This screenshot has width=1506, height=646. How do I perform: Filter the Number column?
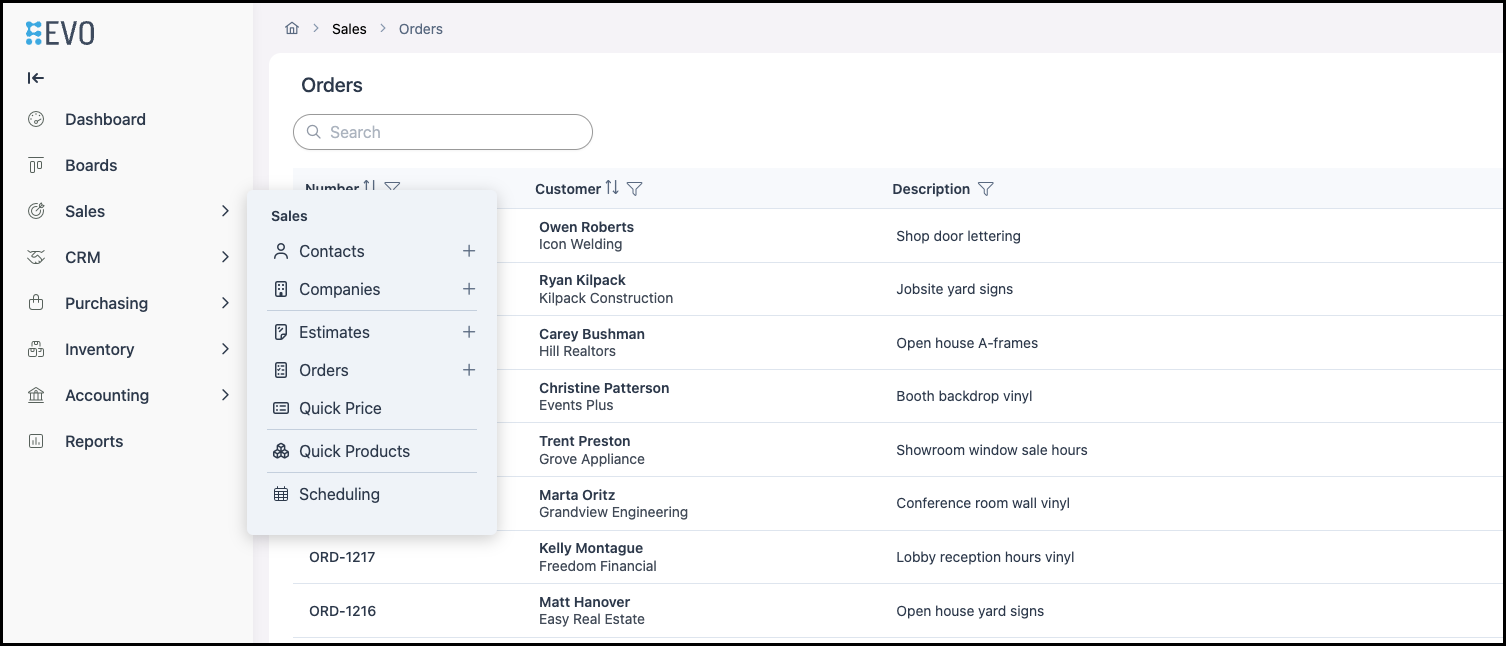(x=392, y=186)
